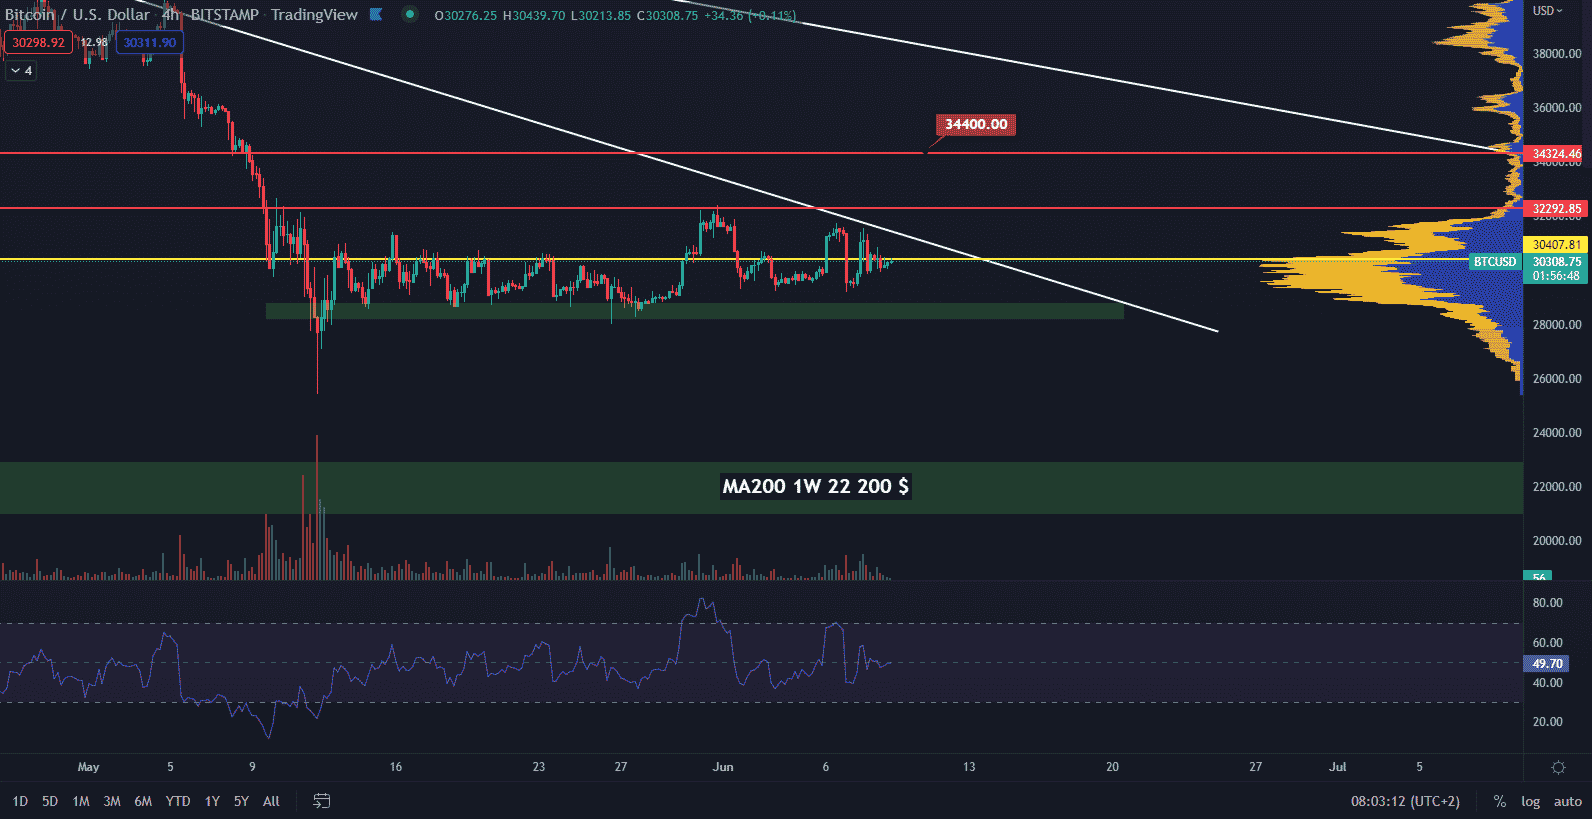Toggle auto scale mode
Screen dimensions: 1592x819
1567,801
